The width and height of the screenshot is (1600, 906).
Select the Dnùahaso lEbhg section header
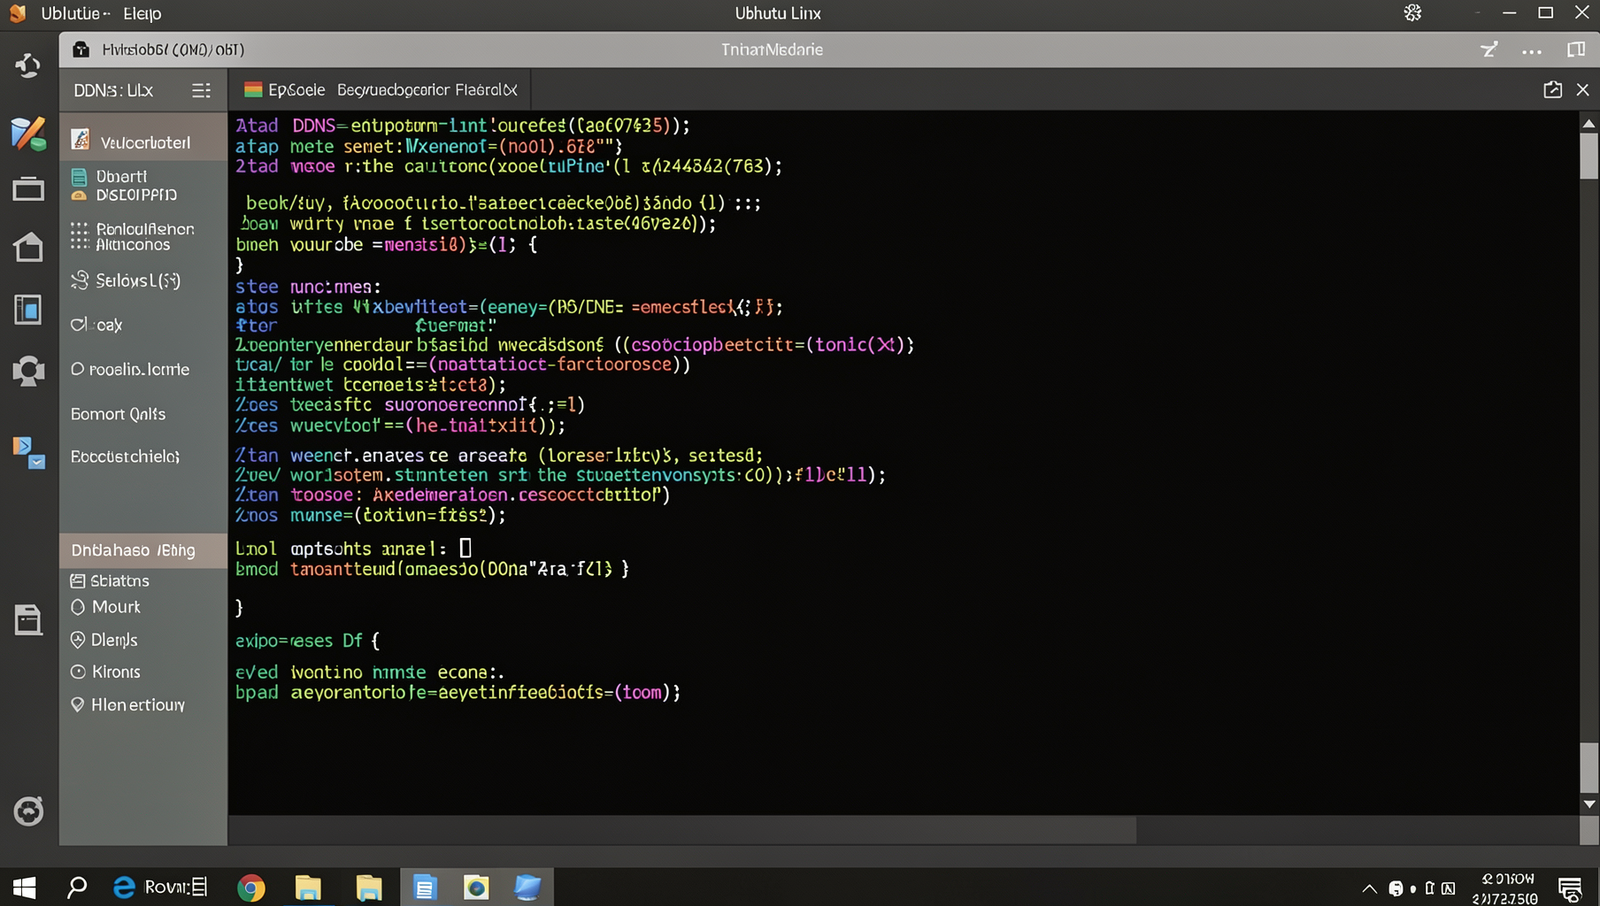coord(143,550)
